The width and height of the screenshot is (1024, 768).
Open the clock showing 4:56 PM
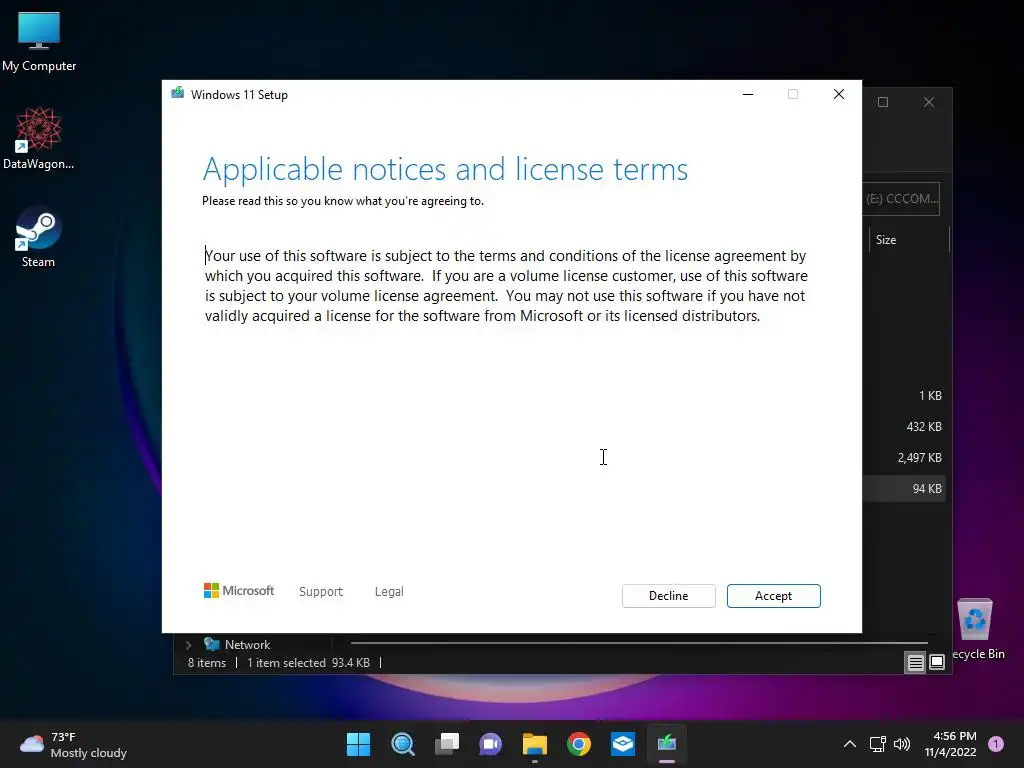tap(950, 744)
